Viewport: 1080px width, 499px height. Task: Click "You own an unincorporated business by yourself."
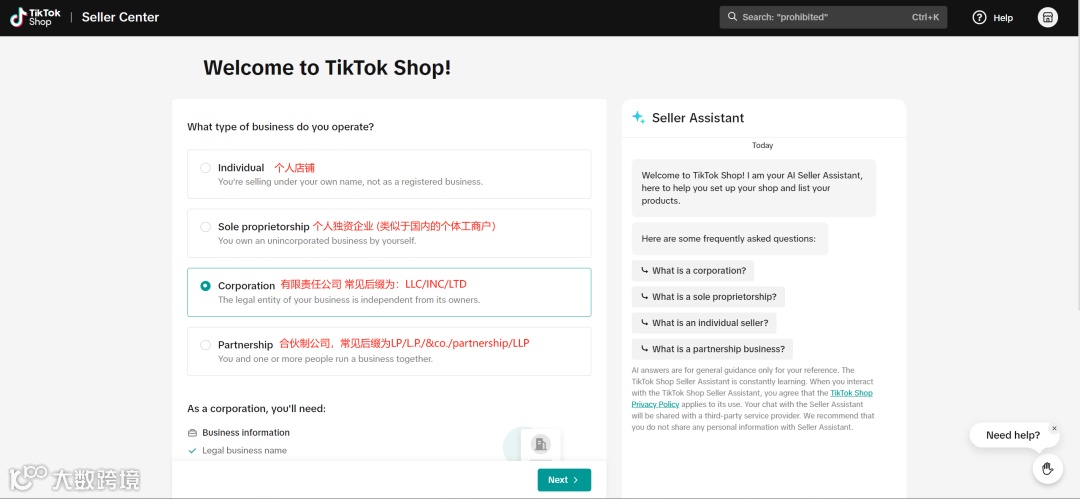(318, 241)
